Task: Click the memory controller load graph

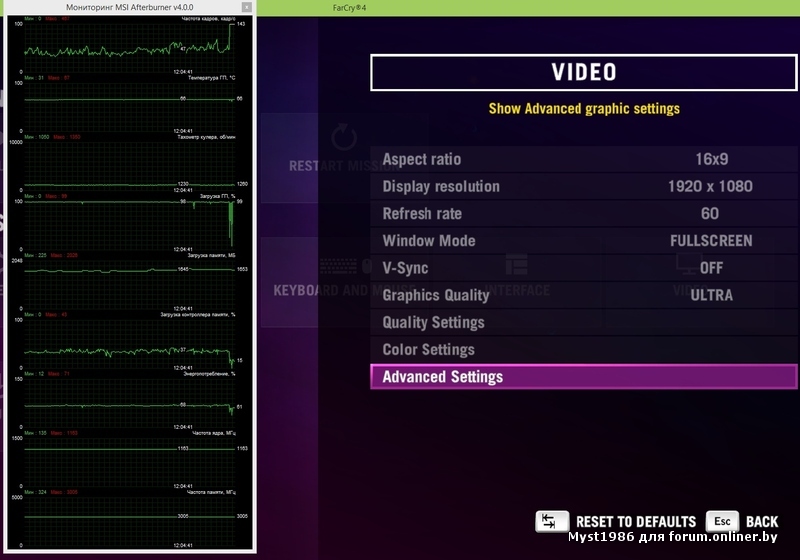Action: [130, 343]
